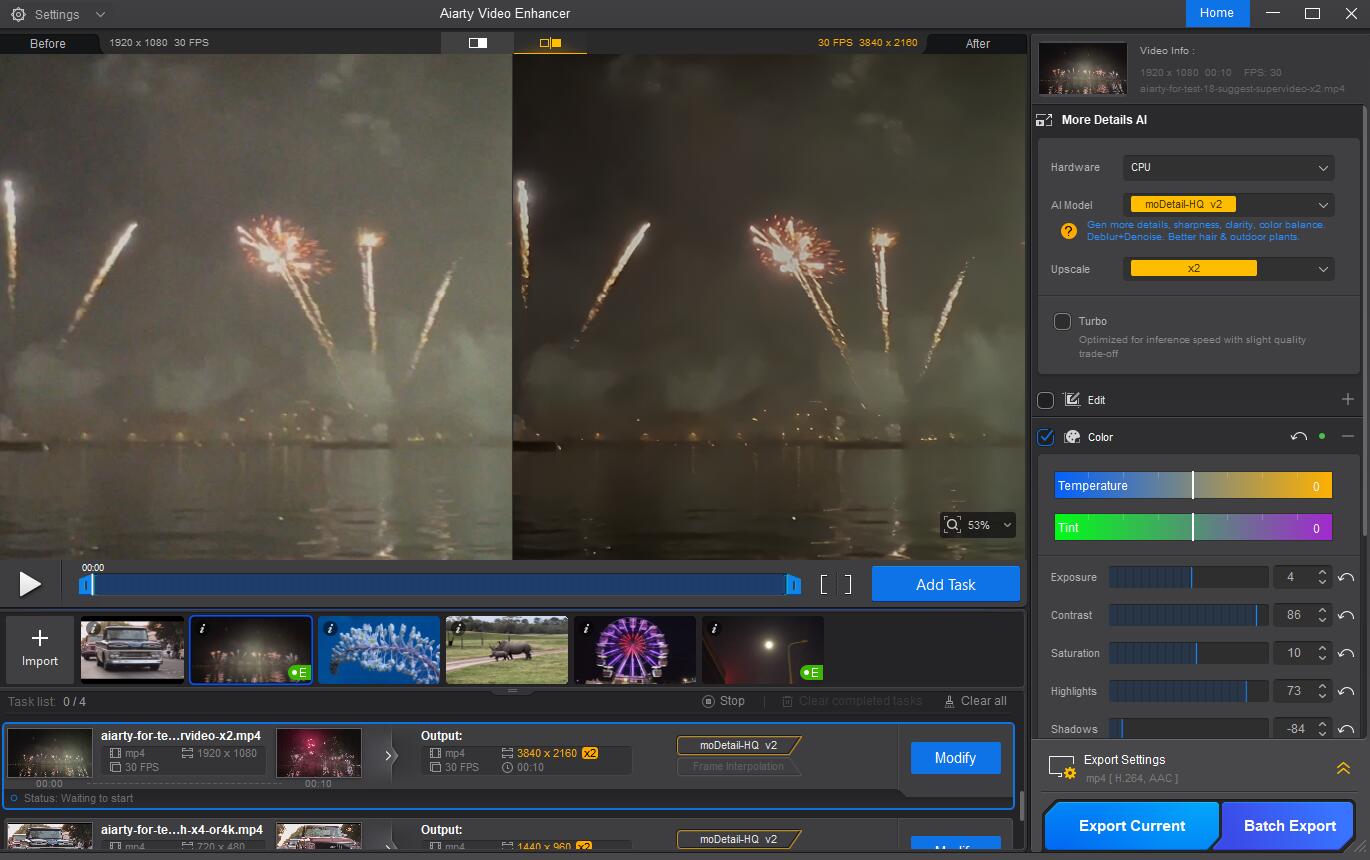
Task: Open the Settings menu
Action: coord(57,14)
